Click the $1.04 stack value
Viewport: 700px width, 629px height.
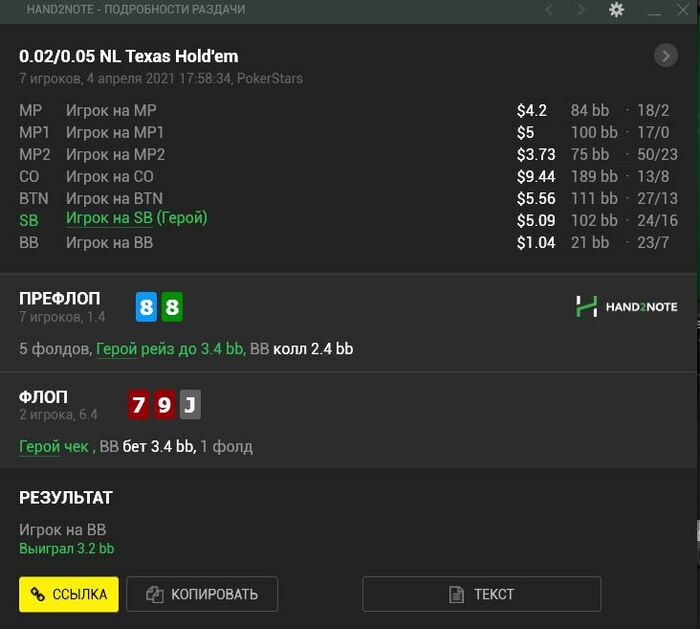536,242
